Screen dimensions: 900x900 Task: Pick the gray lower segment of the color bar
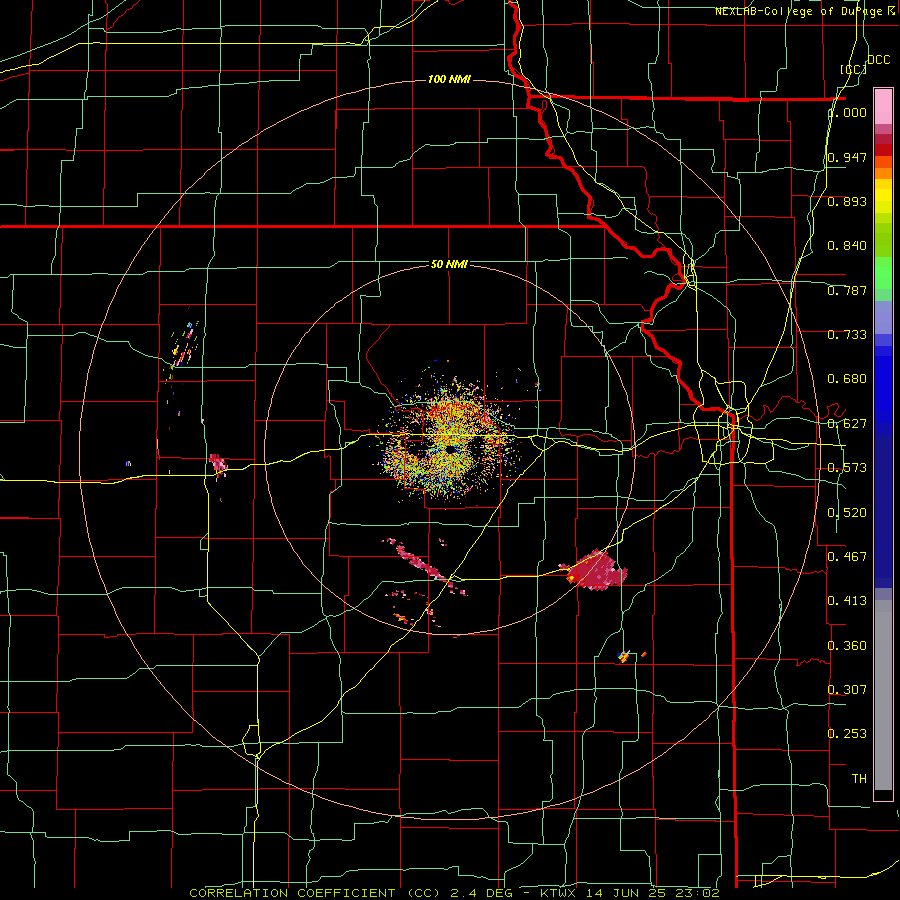pyautogui.click(x=883, y=695)
